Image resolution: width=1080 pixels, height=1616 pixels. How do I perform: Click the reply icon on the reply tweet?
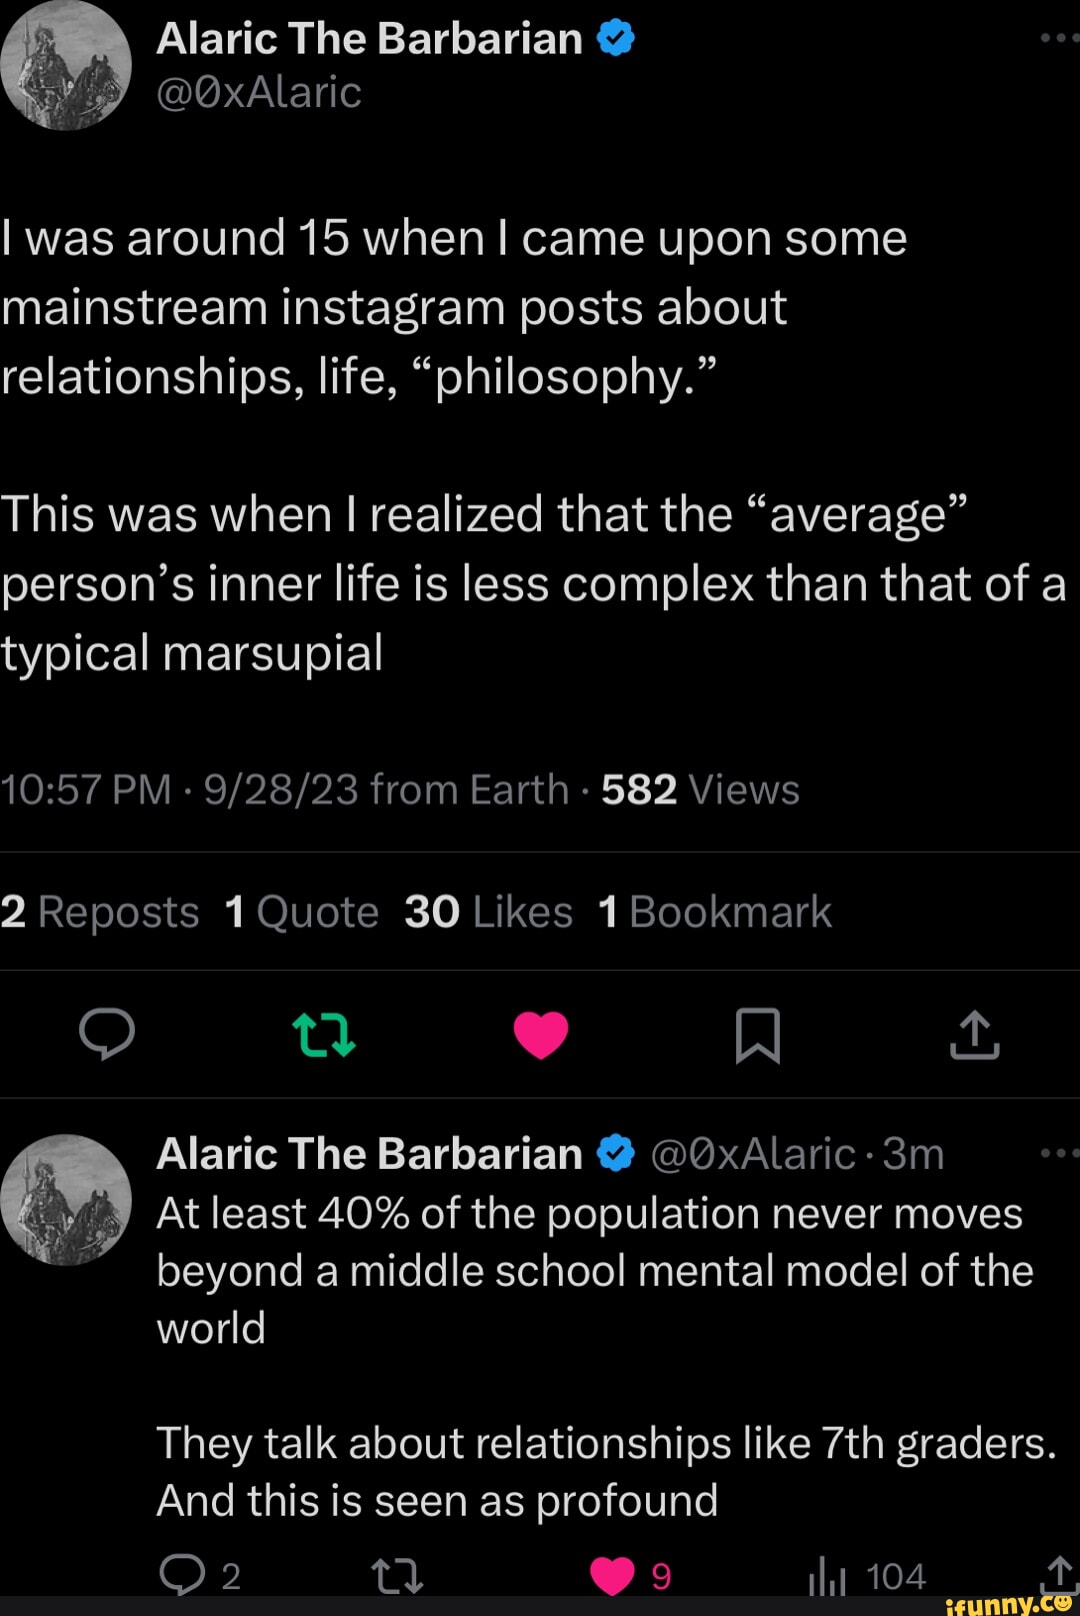182,1575
